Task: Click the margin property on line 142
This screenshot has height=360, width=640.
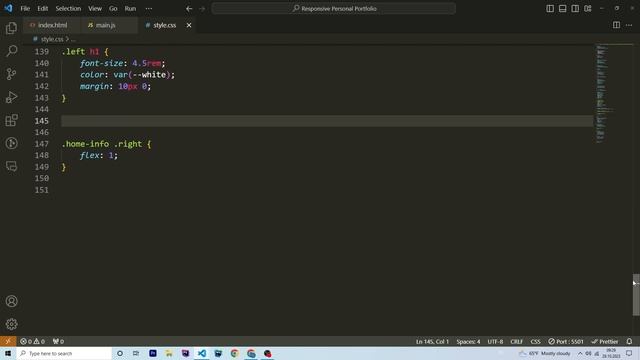Action: (94, 86)
